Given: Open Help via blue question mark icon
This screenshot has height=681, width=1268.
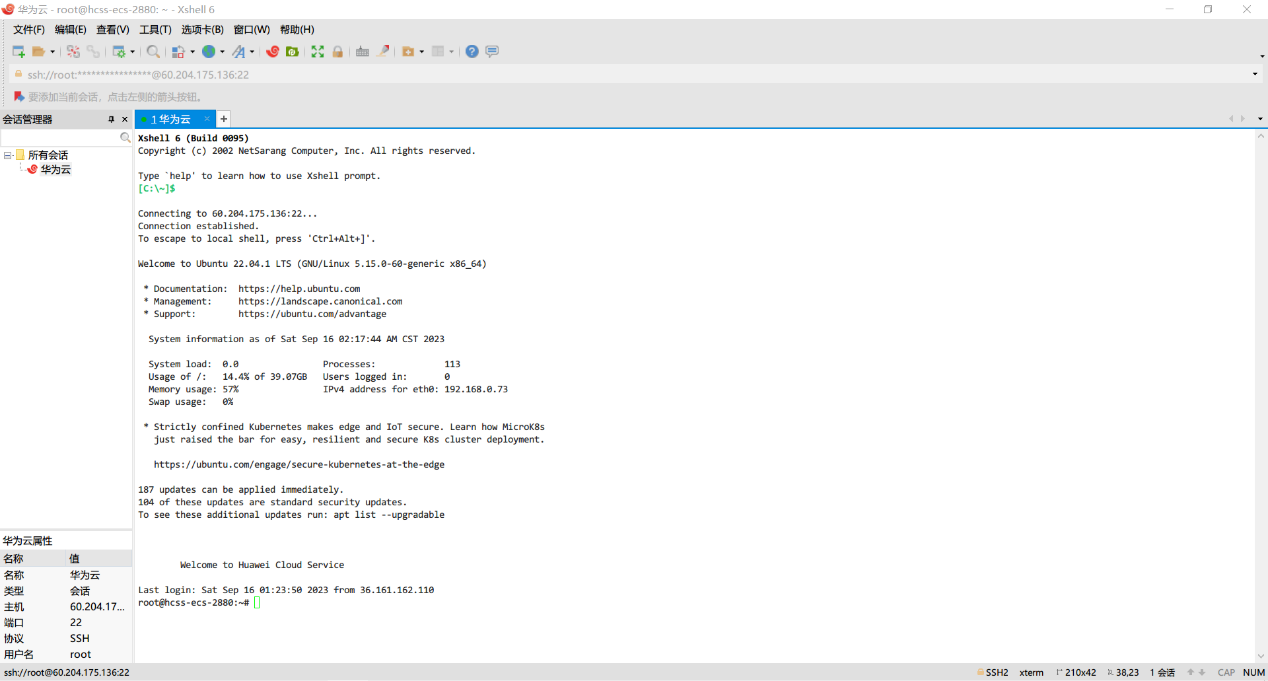Looking at the screenshot, I should point(472,51).
